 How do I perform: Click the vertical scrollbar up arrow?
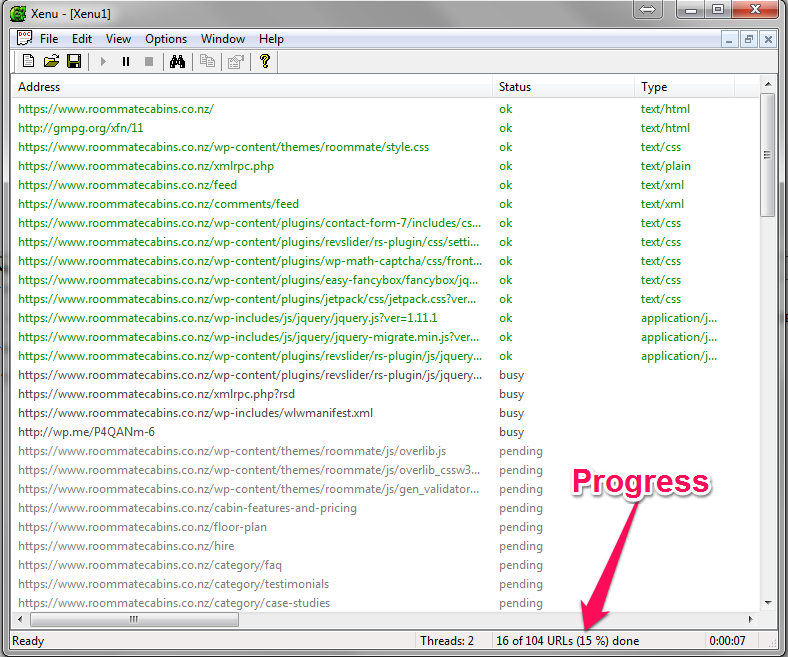pyautogui.click(x=767, y=84)
